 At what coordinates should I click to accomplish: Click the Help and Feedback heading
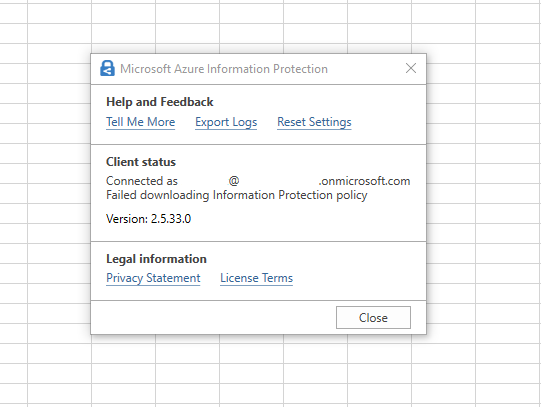[x=160, y=102]
